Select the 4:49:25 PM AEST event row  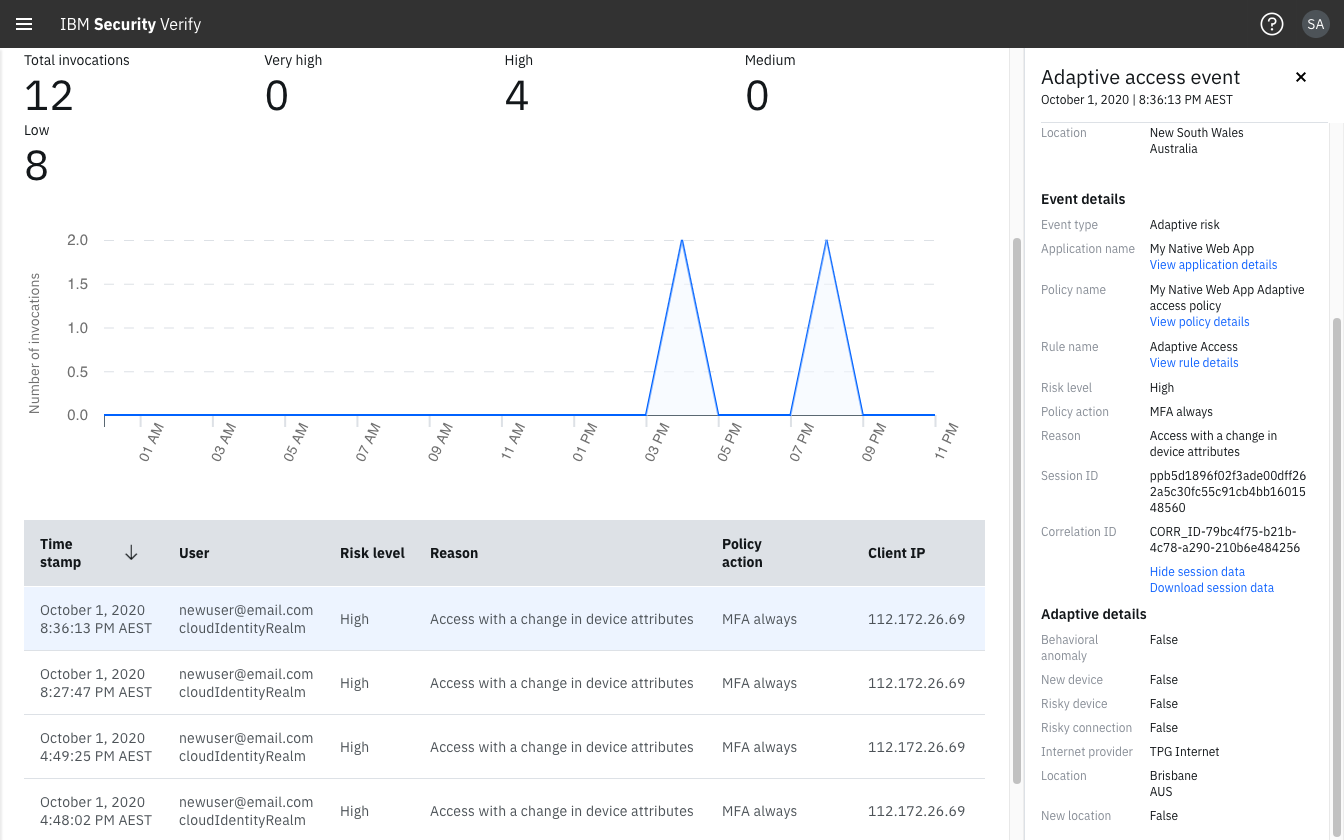pos(504,747)
